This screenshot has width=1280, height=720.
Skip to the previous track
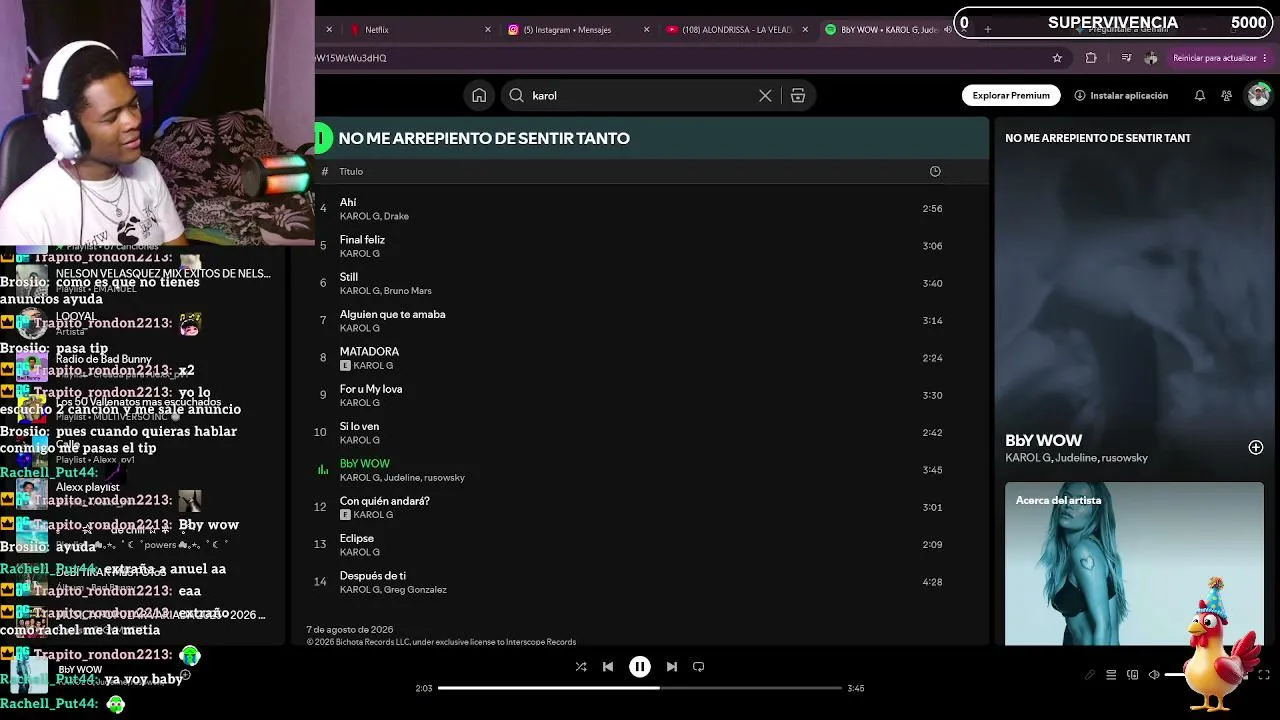point(608,666)
